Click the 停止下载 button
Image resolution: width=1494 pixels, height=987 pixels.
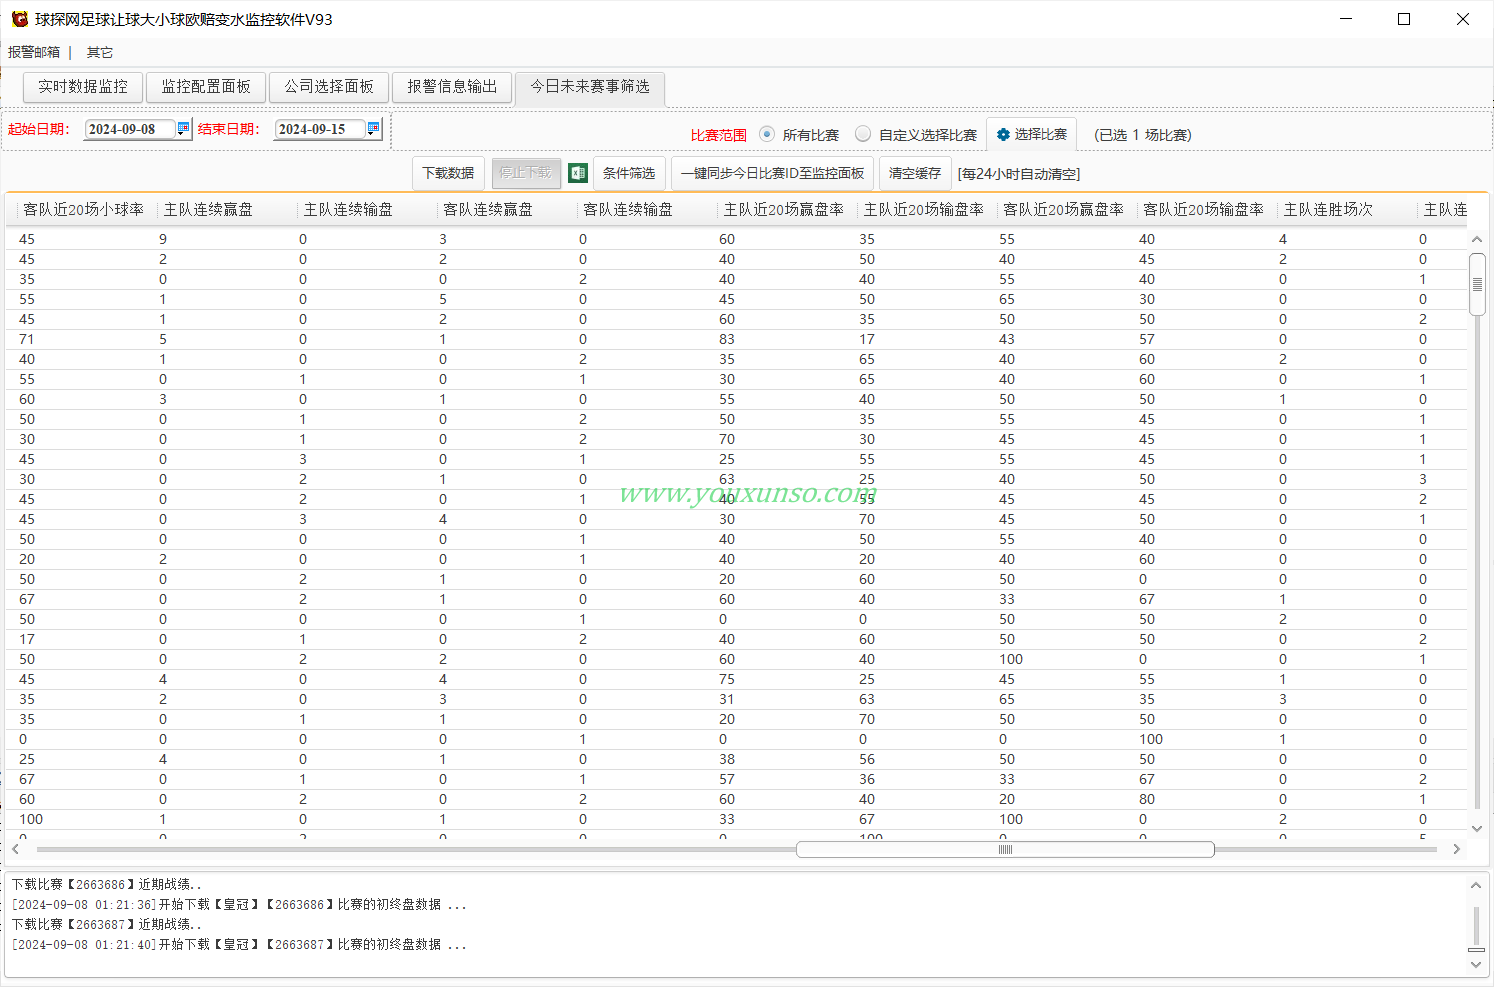[525, 173]
